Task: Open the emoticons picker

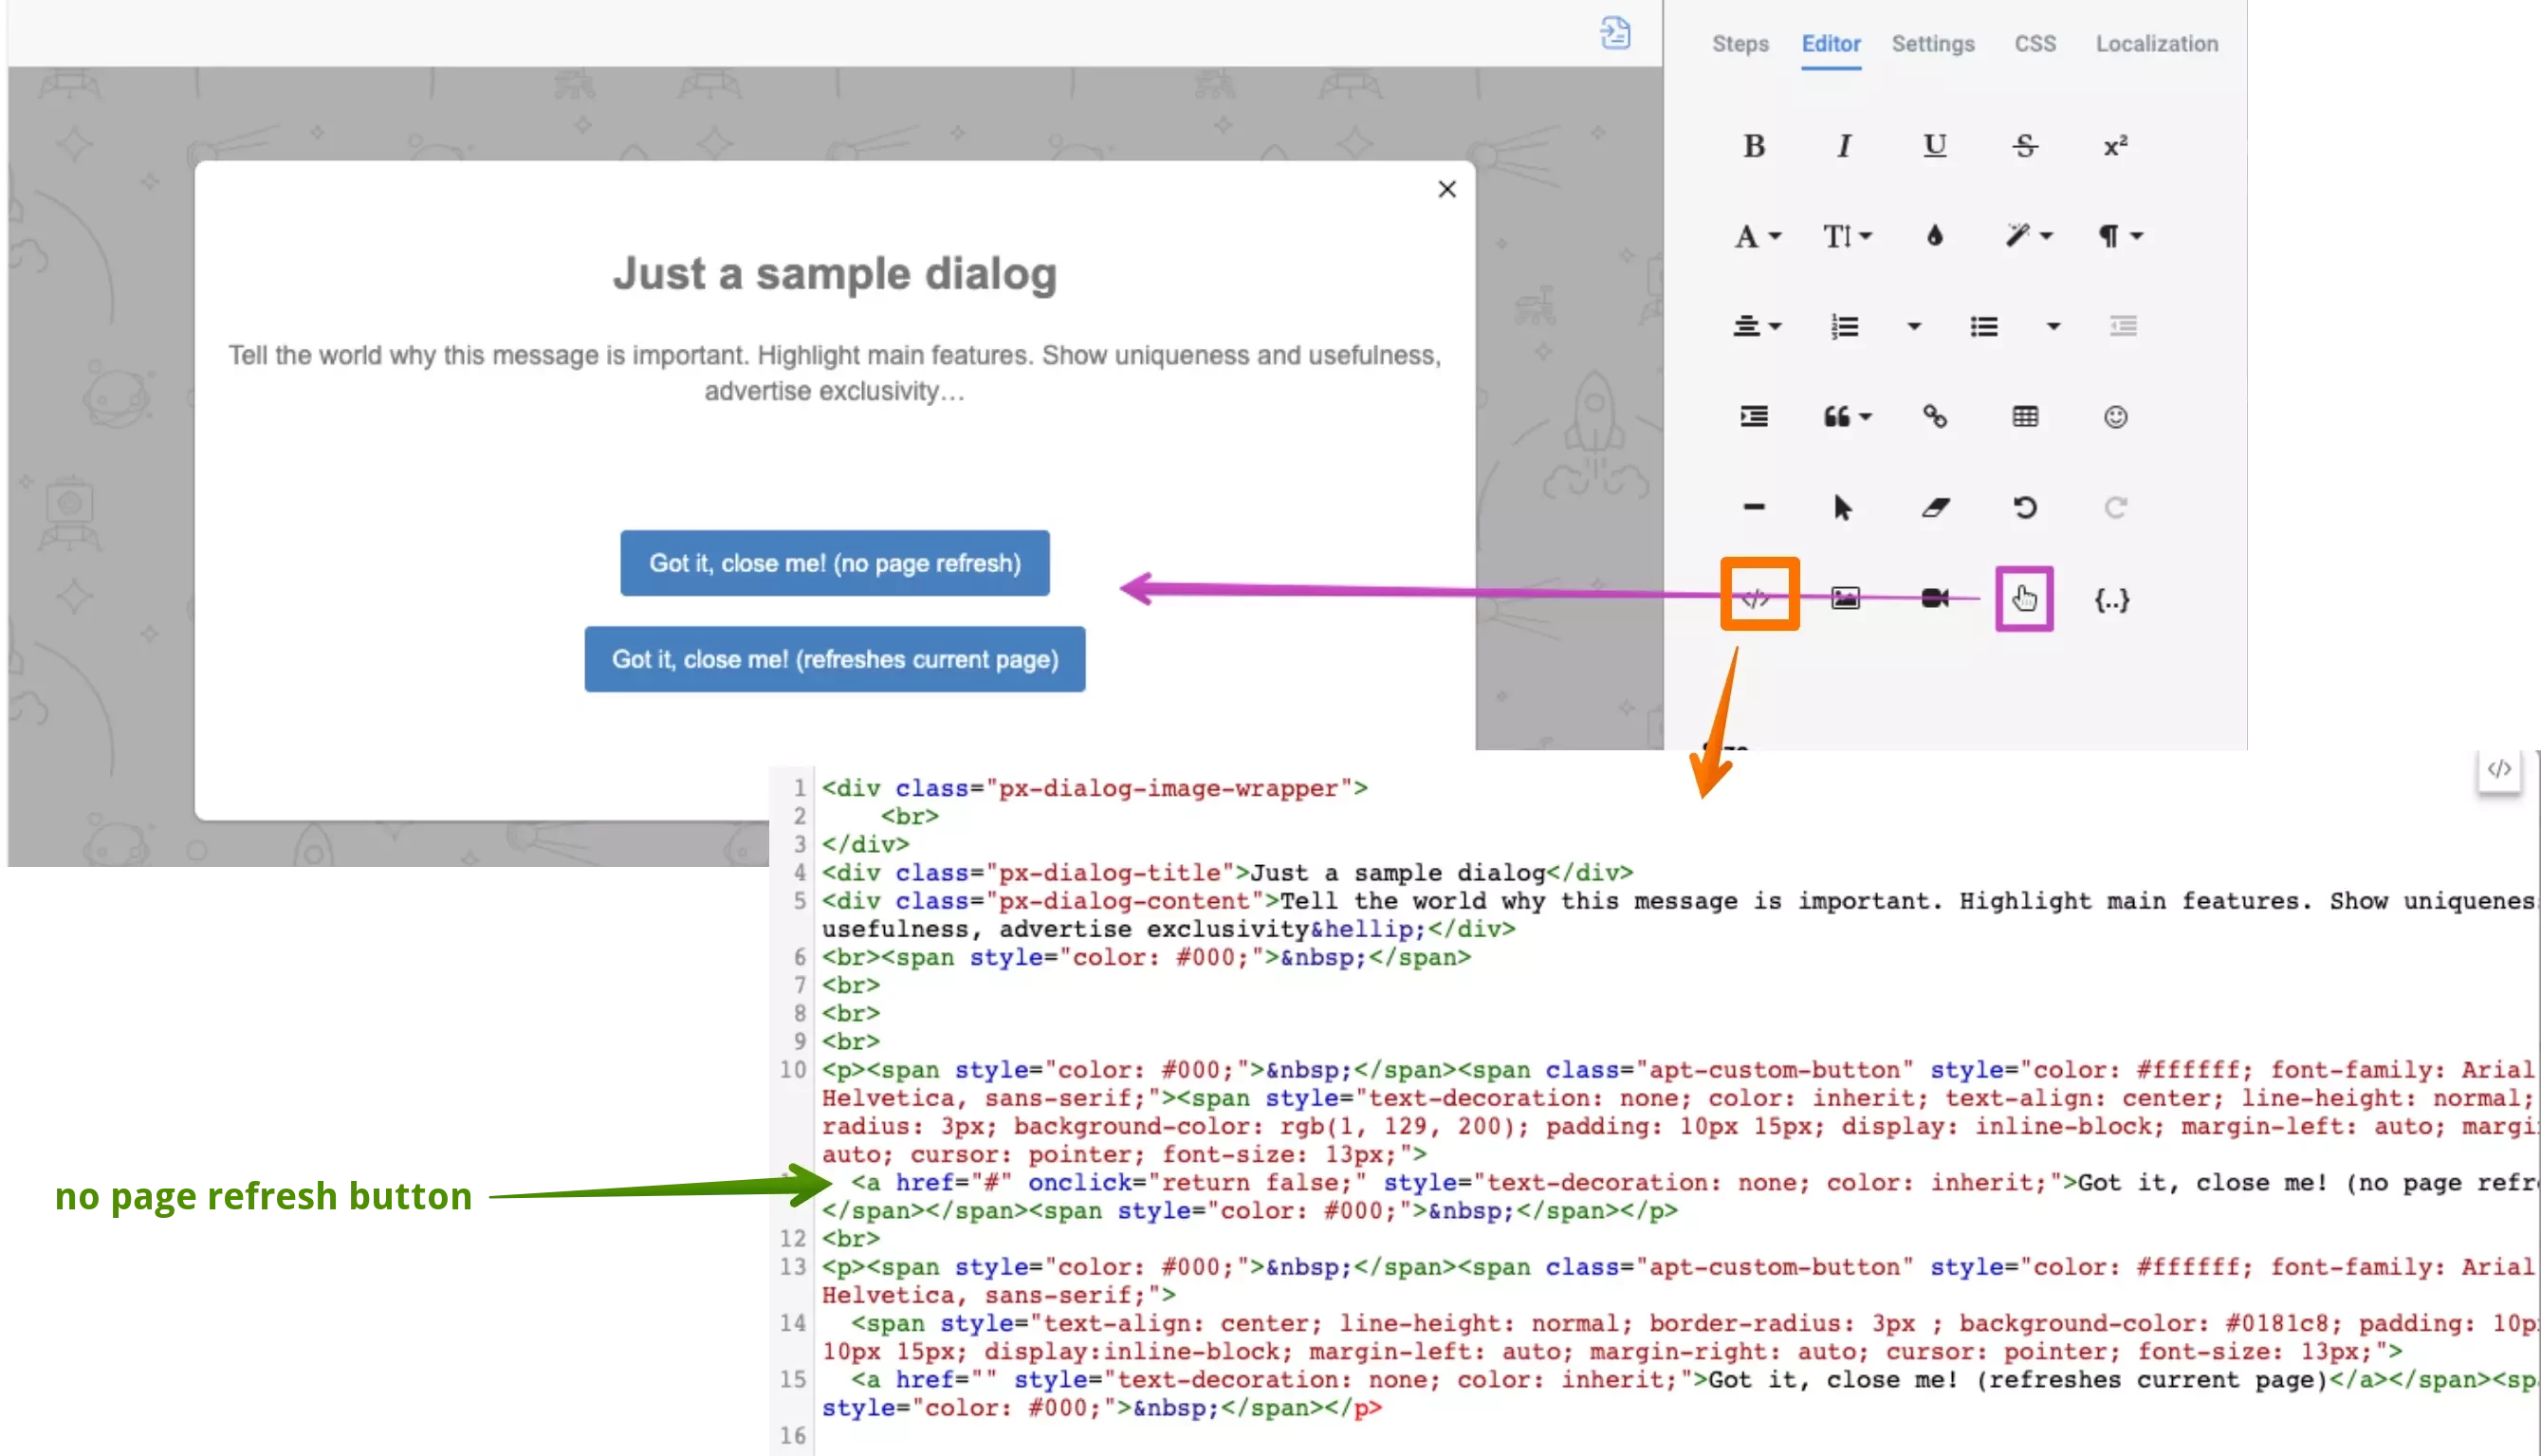Action: [2114, 417]
